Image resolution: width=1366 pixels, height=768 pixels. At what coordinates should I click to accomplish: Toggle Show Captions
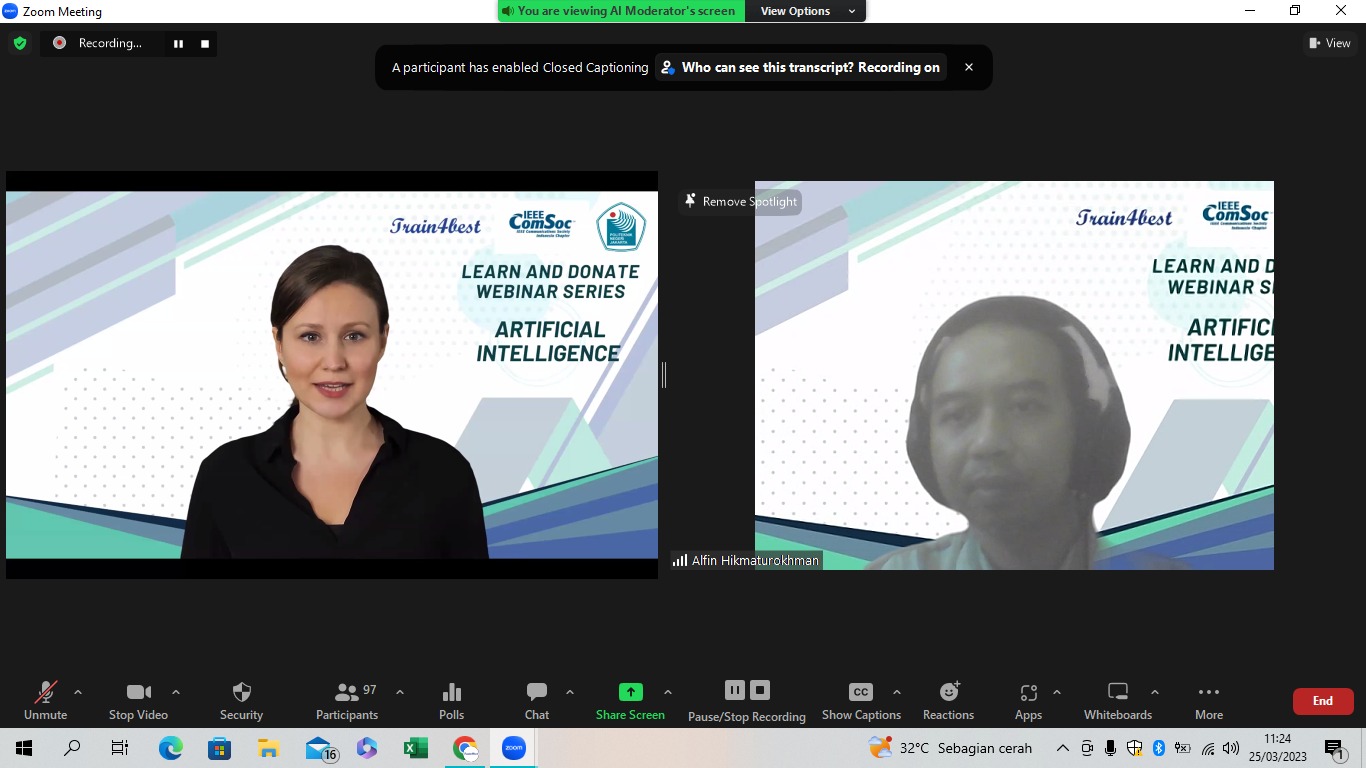pos(860,692)
